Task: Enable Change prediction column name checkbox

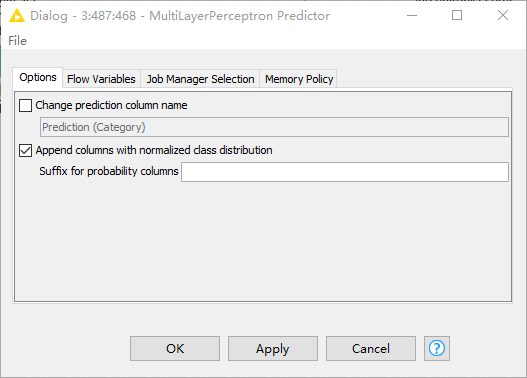Action: point(26,105)
